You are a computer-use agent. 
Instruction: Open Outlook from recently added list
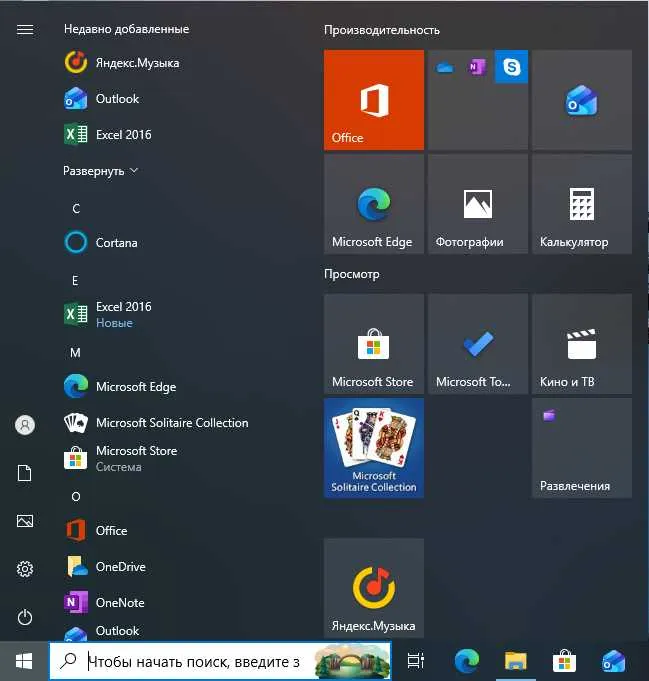click(x=102, y=99)
